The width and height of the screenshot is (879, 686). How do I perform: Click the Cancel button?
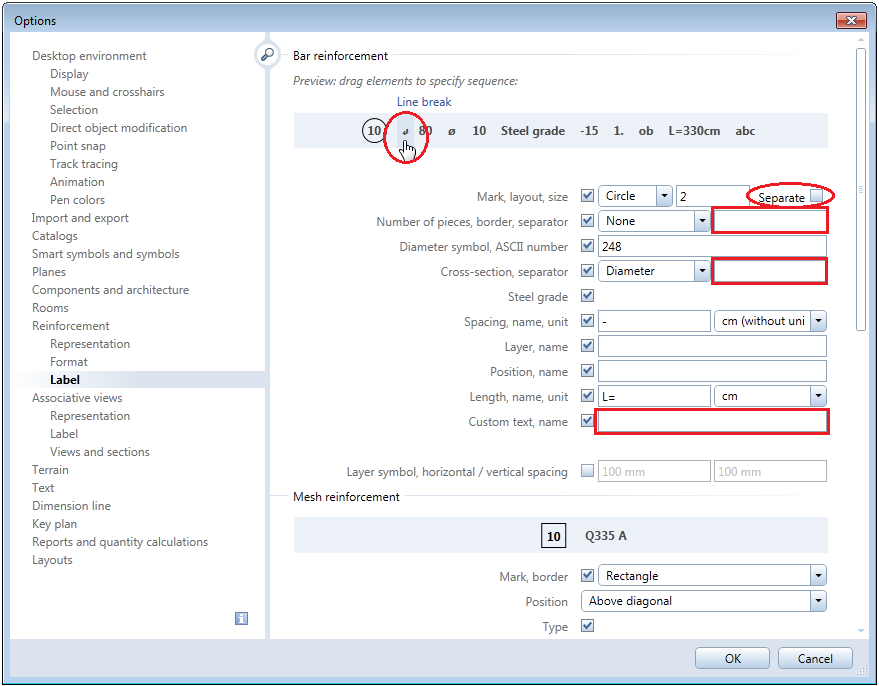tap(815, 659)
